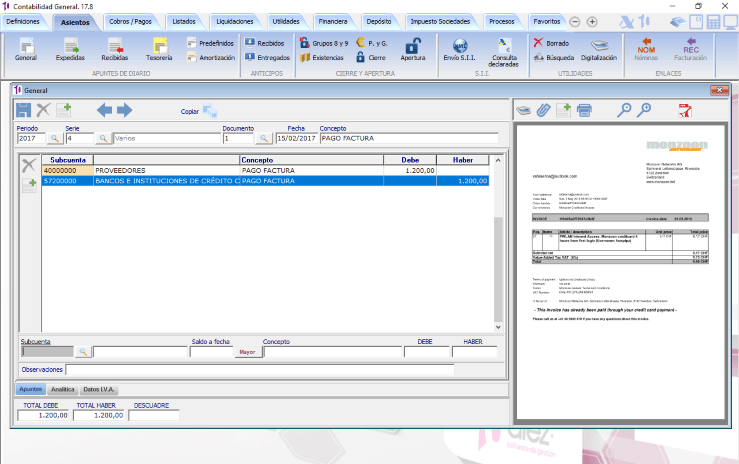Open Periodo lookup magnifier button

[55, 138]
